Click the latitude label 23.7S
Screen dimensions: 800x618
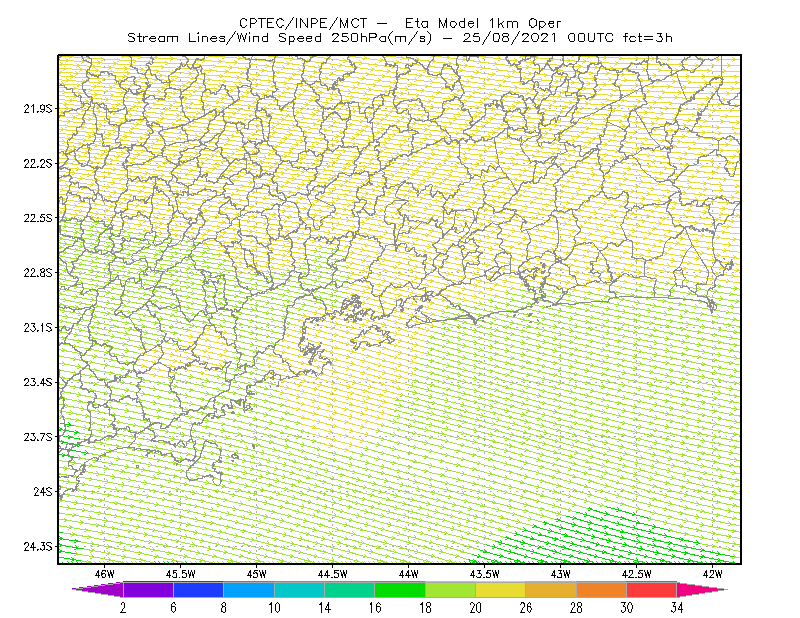(x=38, y=437)
